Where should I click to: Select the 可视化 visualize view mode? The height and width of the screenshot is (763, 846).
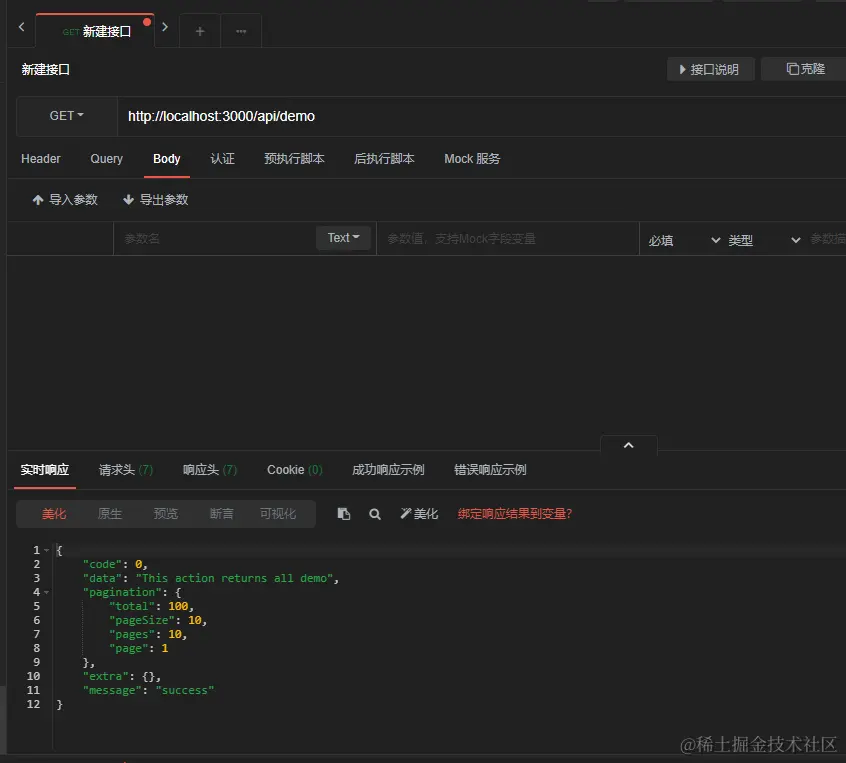point(278,514)
